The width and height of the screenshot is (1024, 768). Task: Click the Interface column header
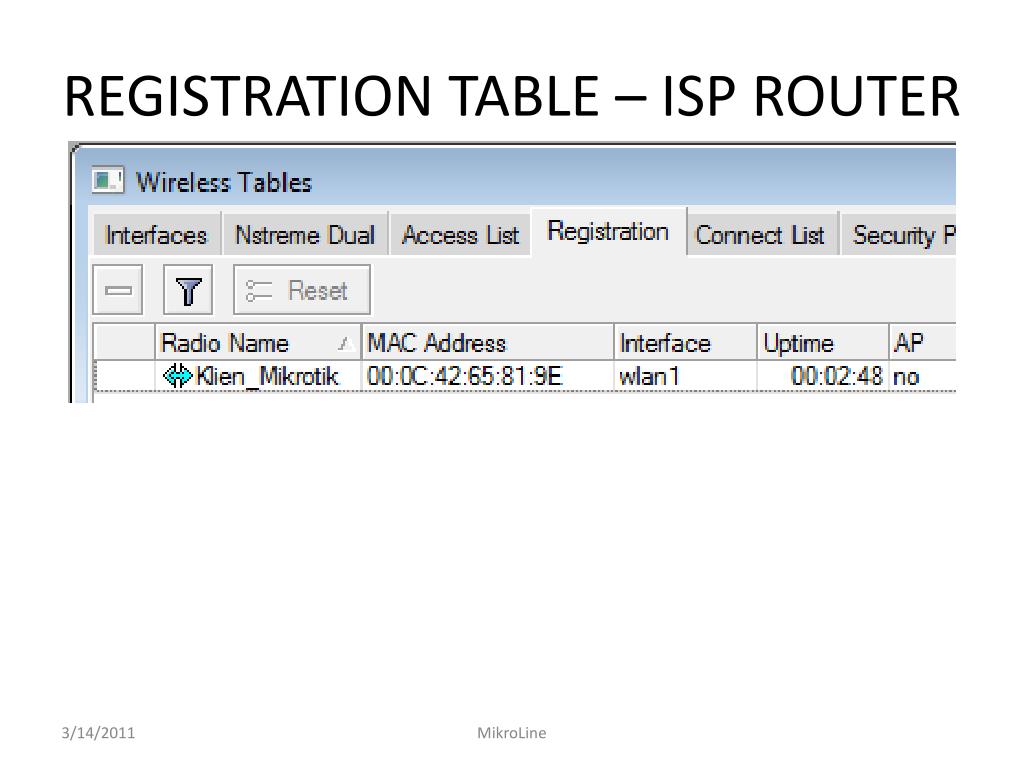click(x=685, y=343)
